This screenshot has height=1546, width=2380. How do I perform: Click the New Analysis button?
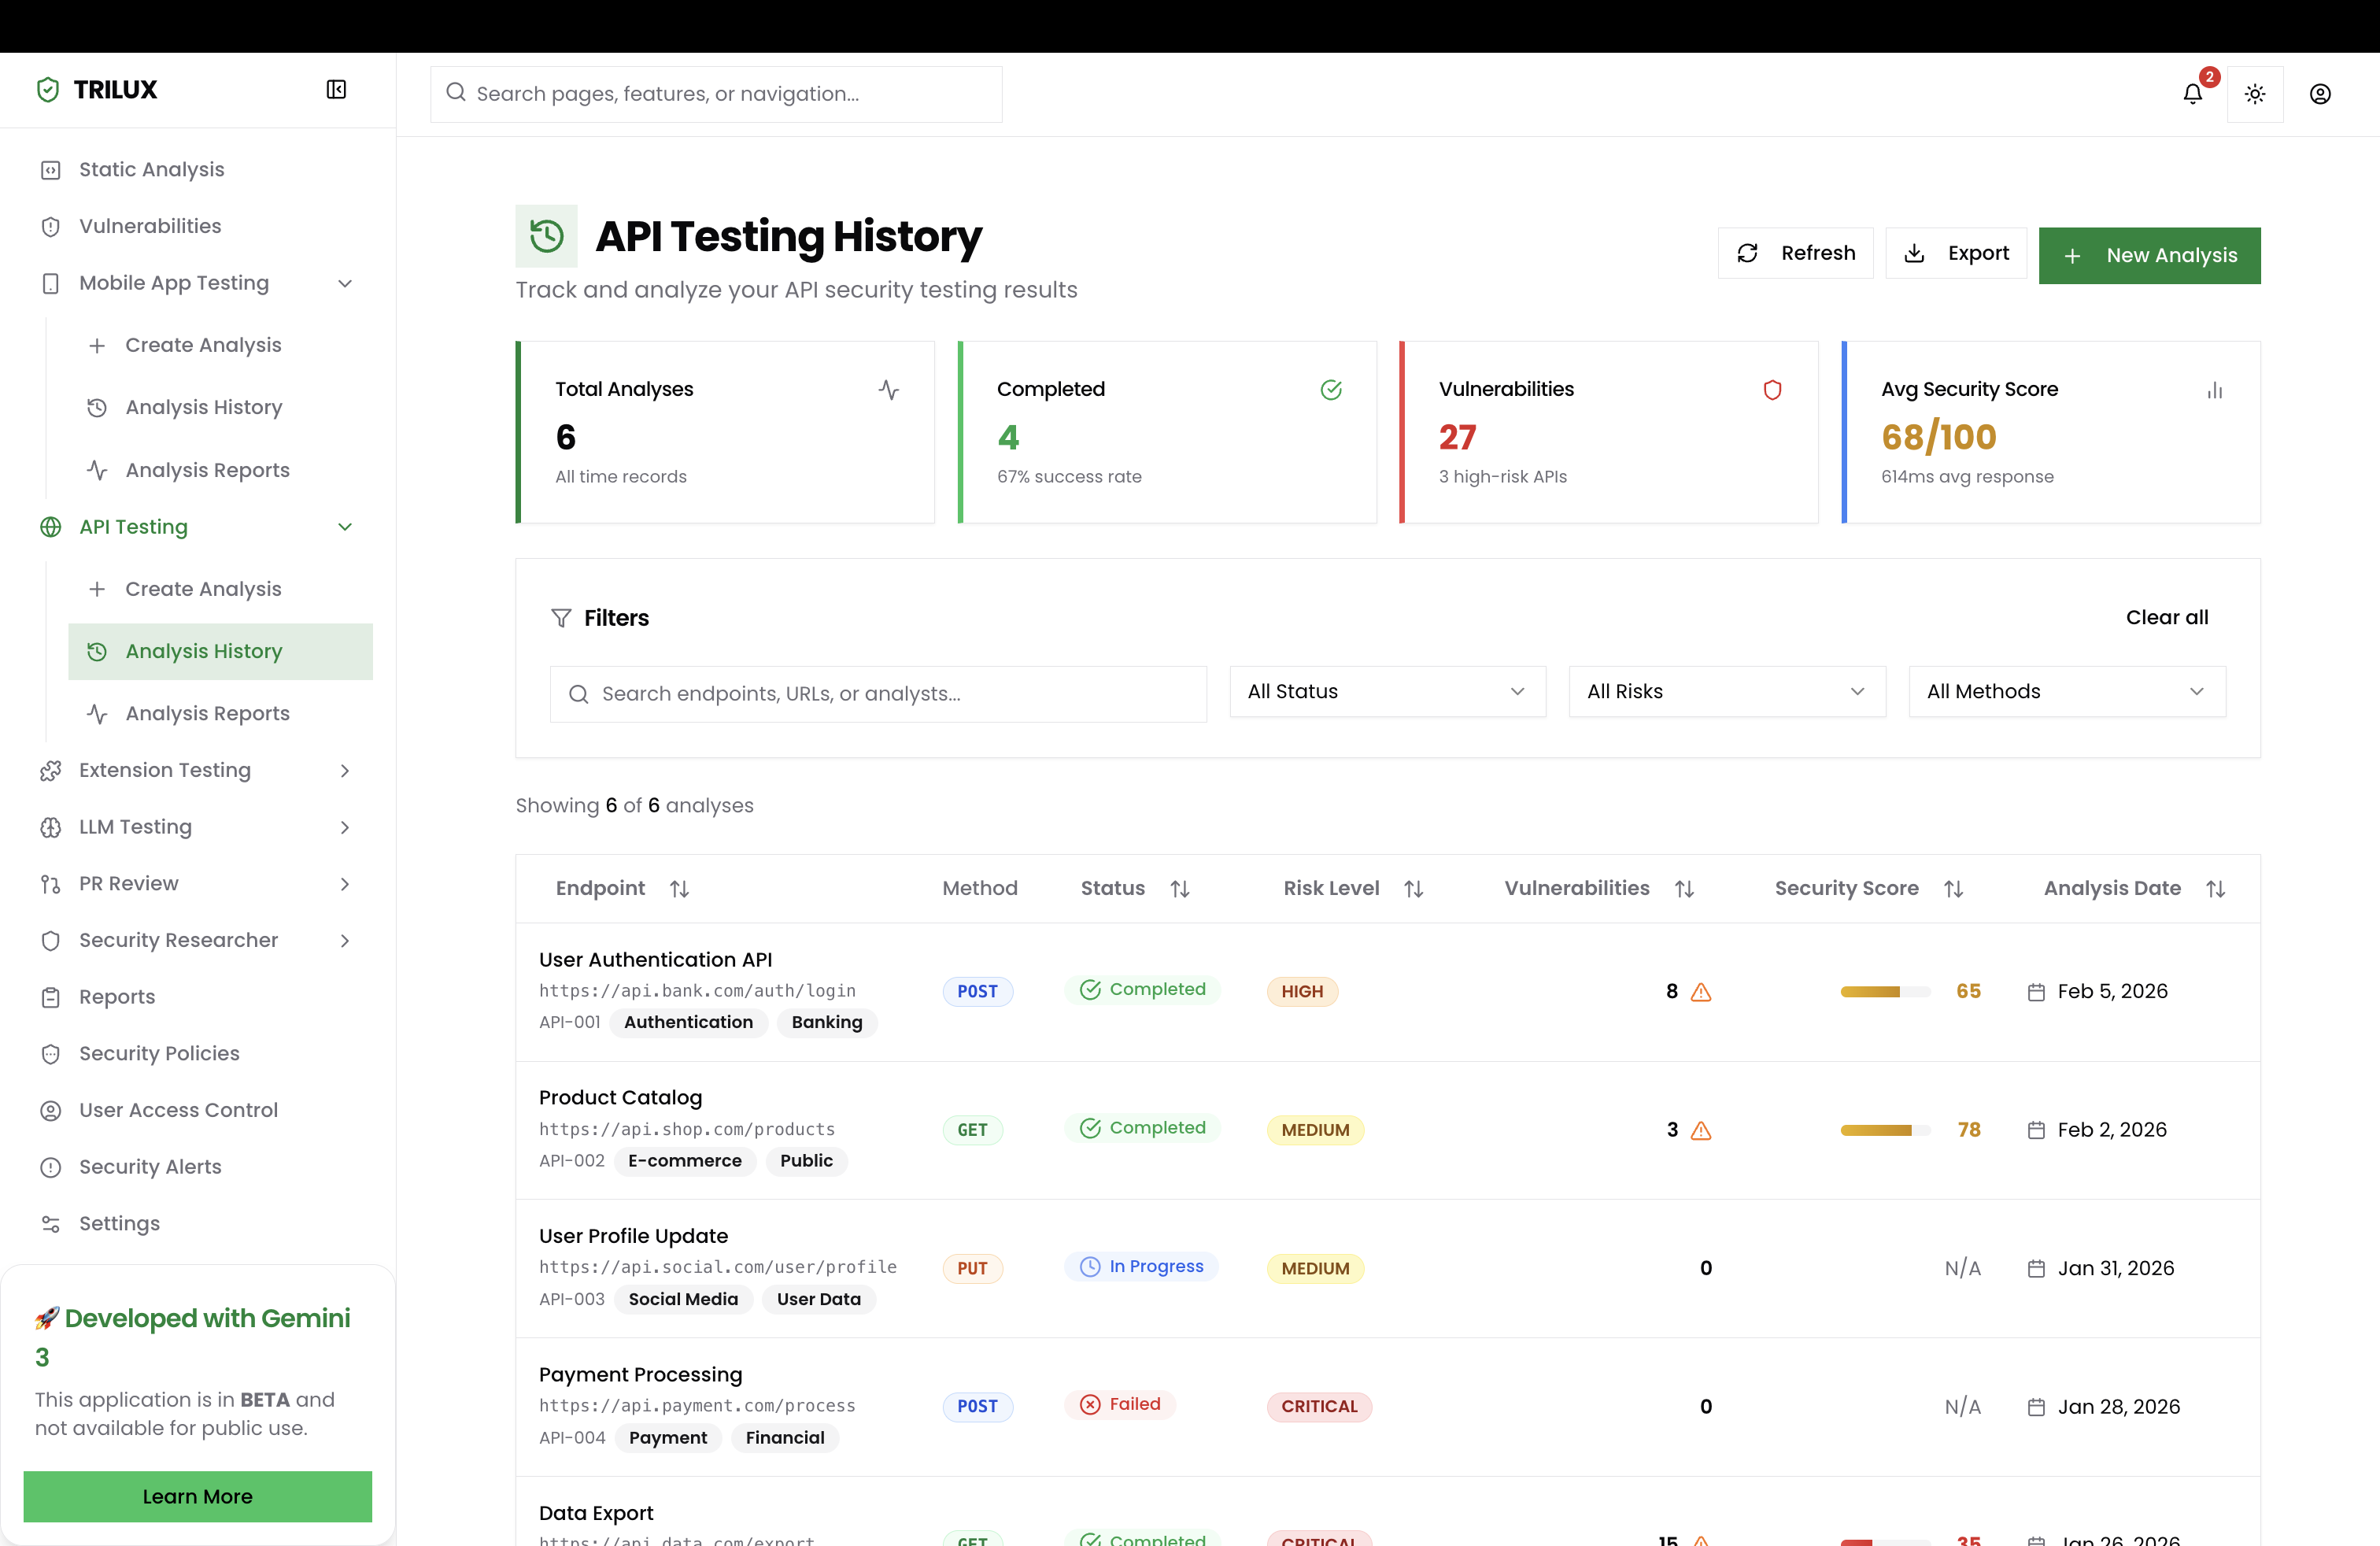tap(2149, 256)
